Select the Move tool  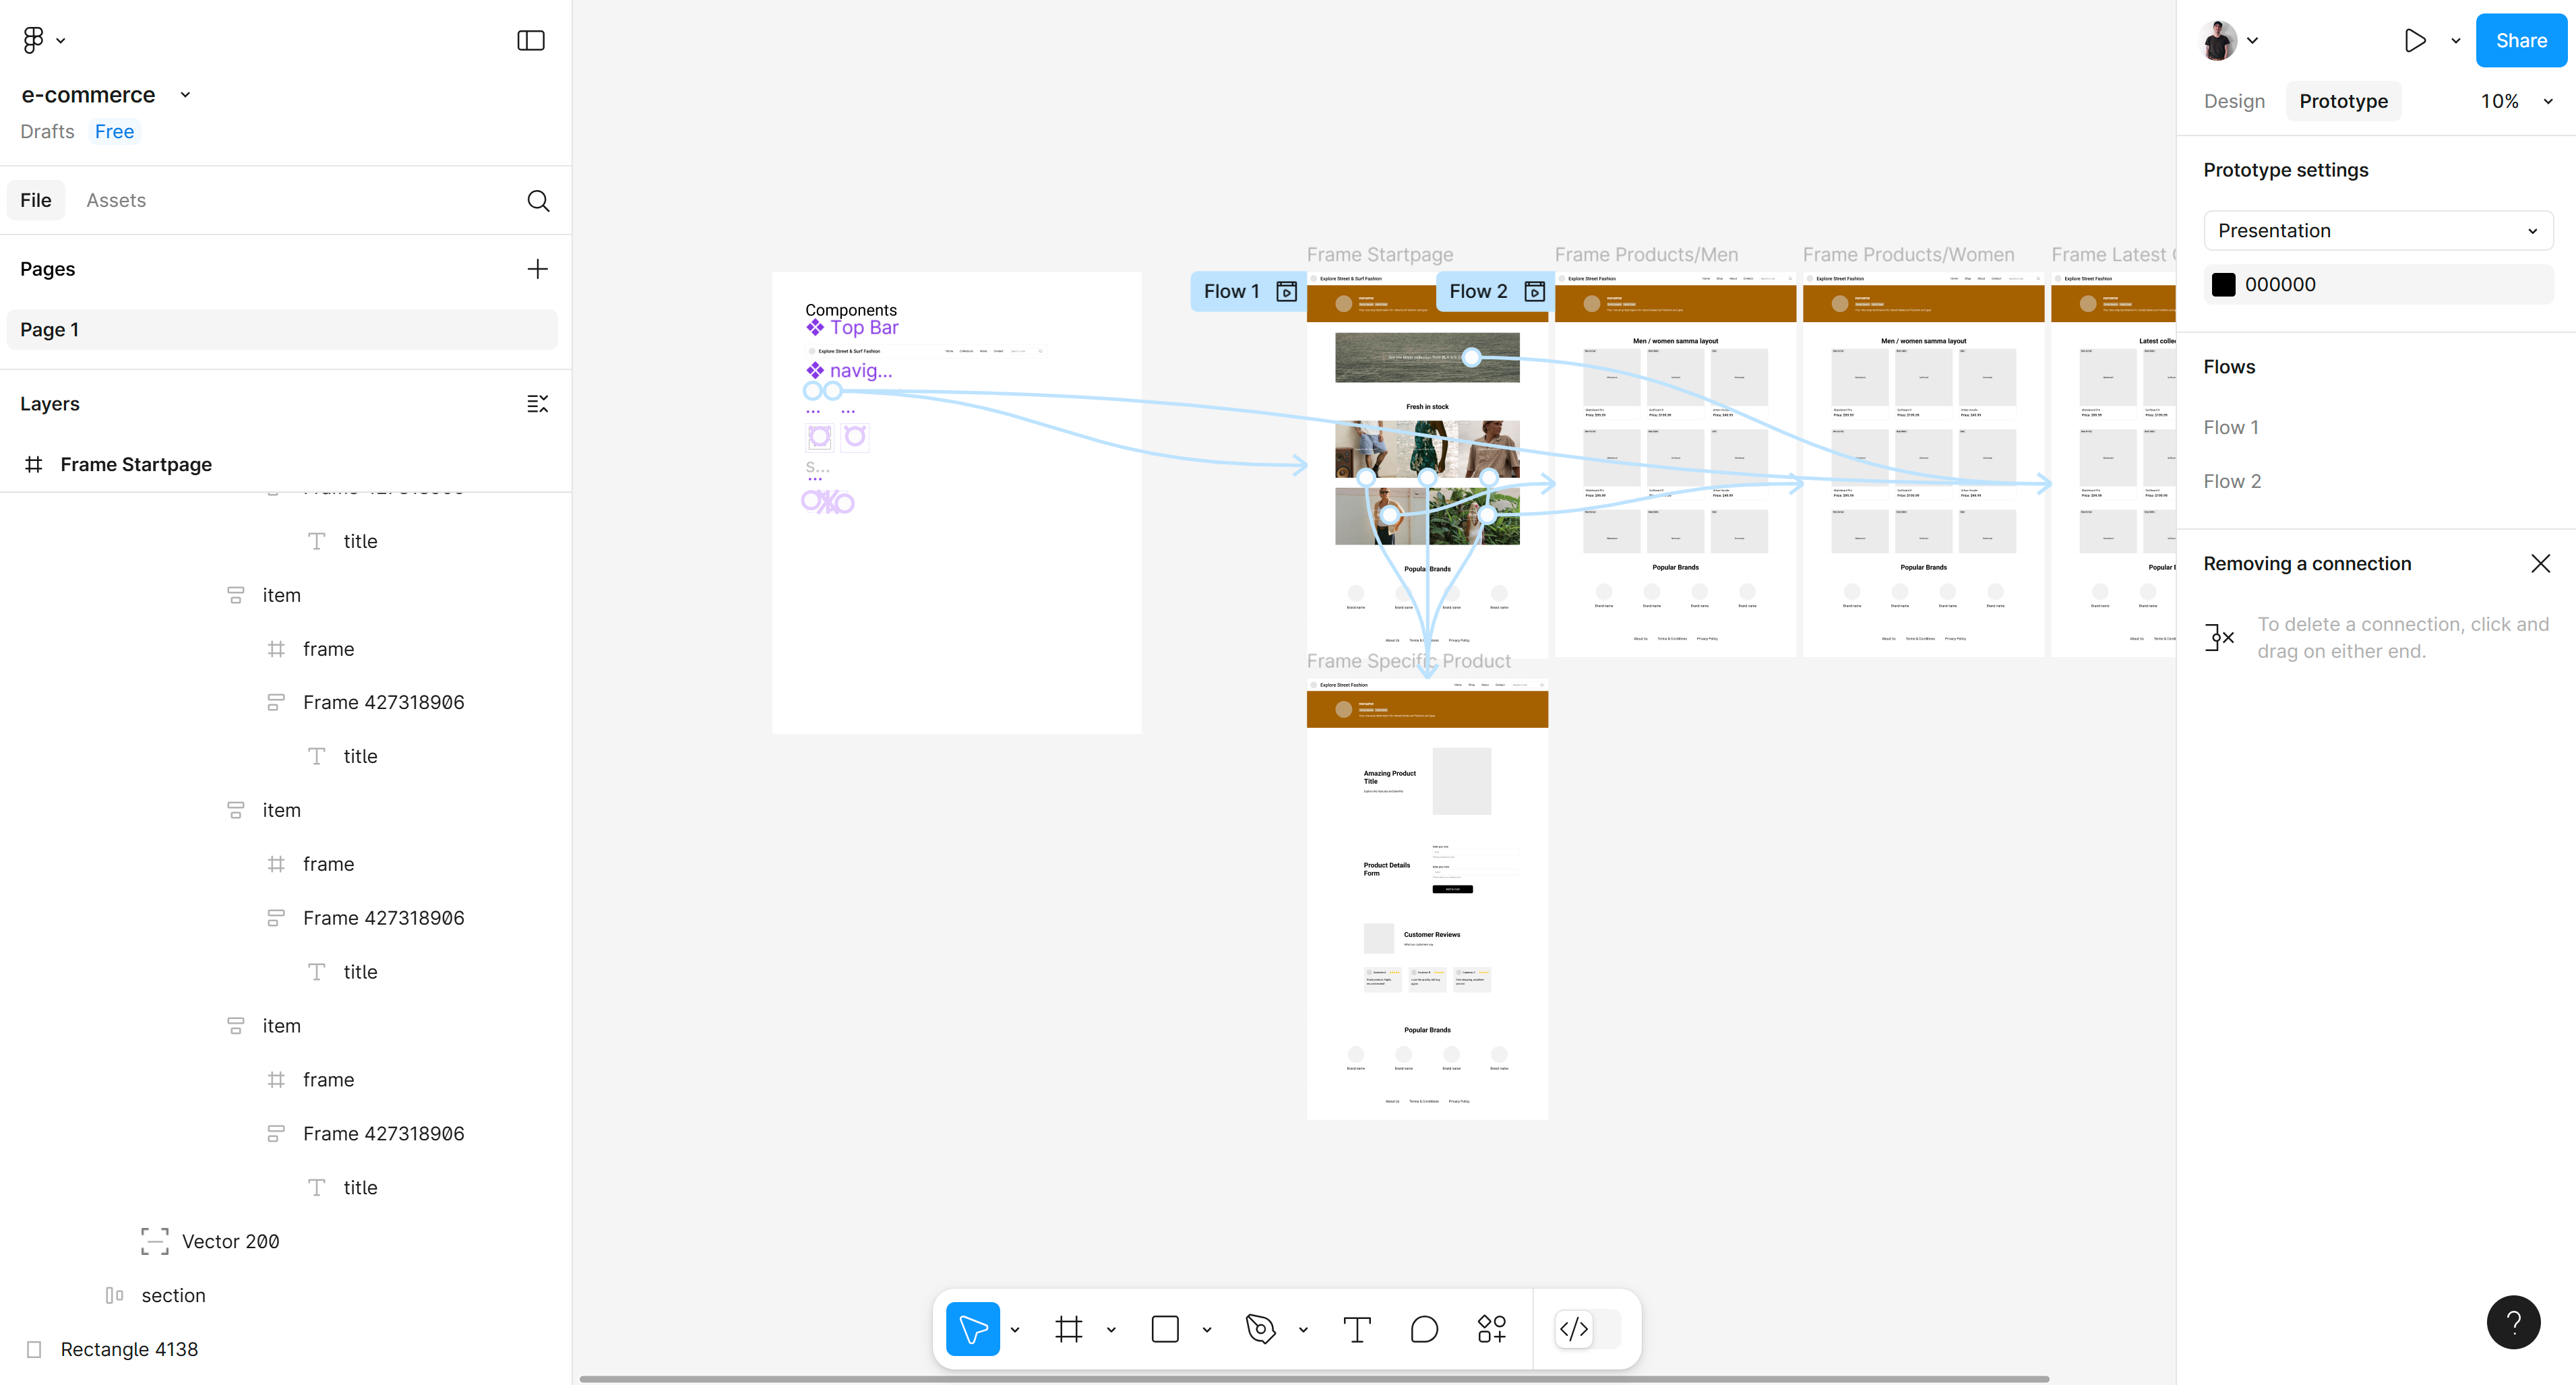coord(973,1329)
